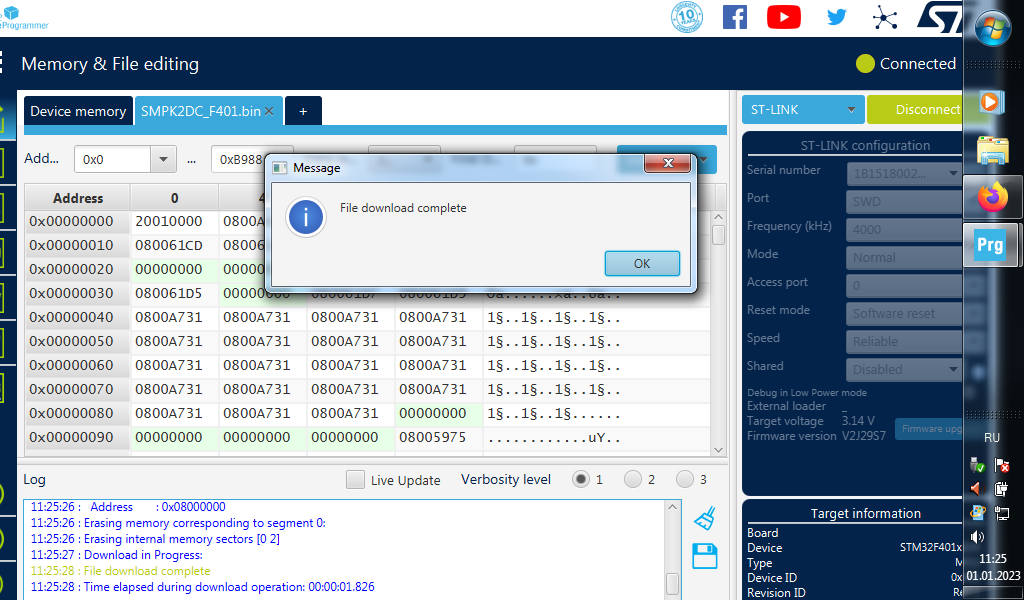1024x600 pixels.
Task: Click the Access port field showing 0
Action: pyautogui.click(x=904, y=285)
